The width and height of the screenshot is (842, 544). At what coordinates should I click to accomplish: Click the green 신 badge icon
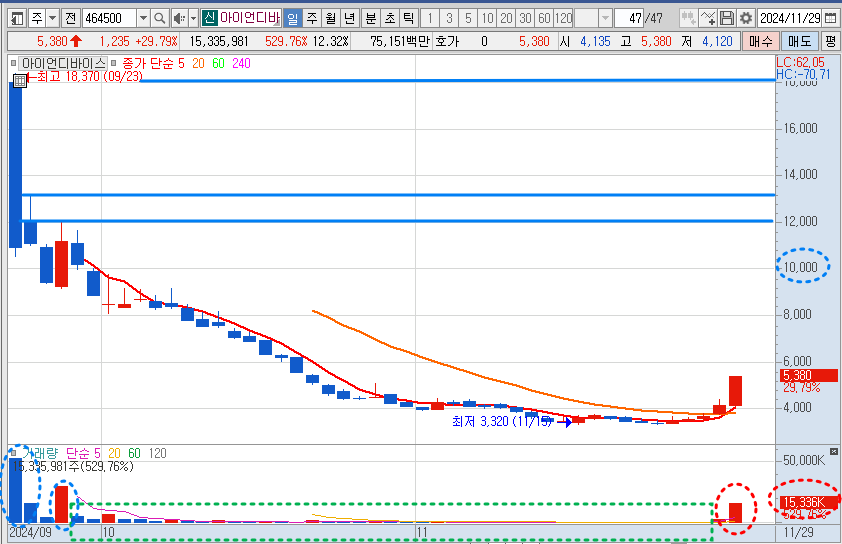click(x=209, y=18)
